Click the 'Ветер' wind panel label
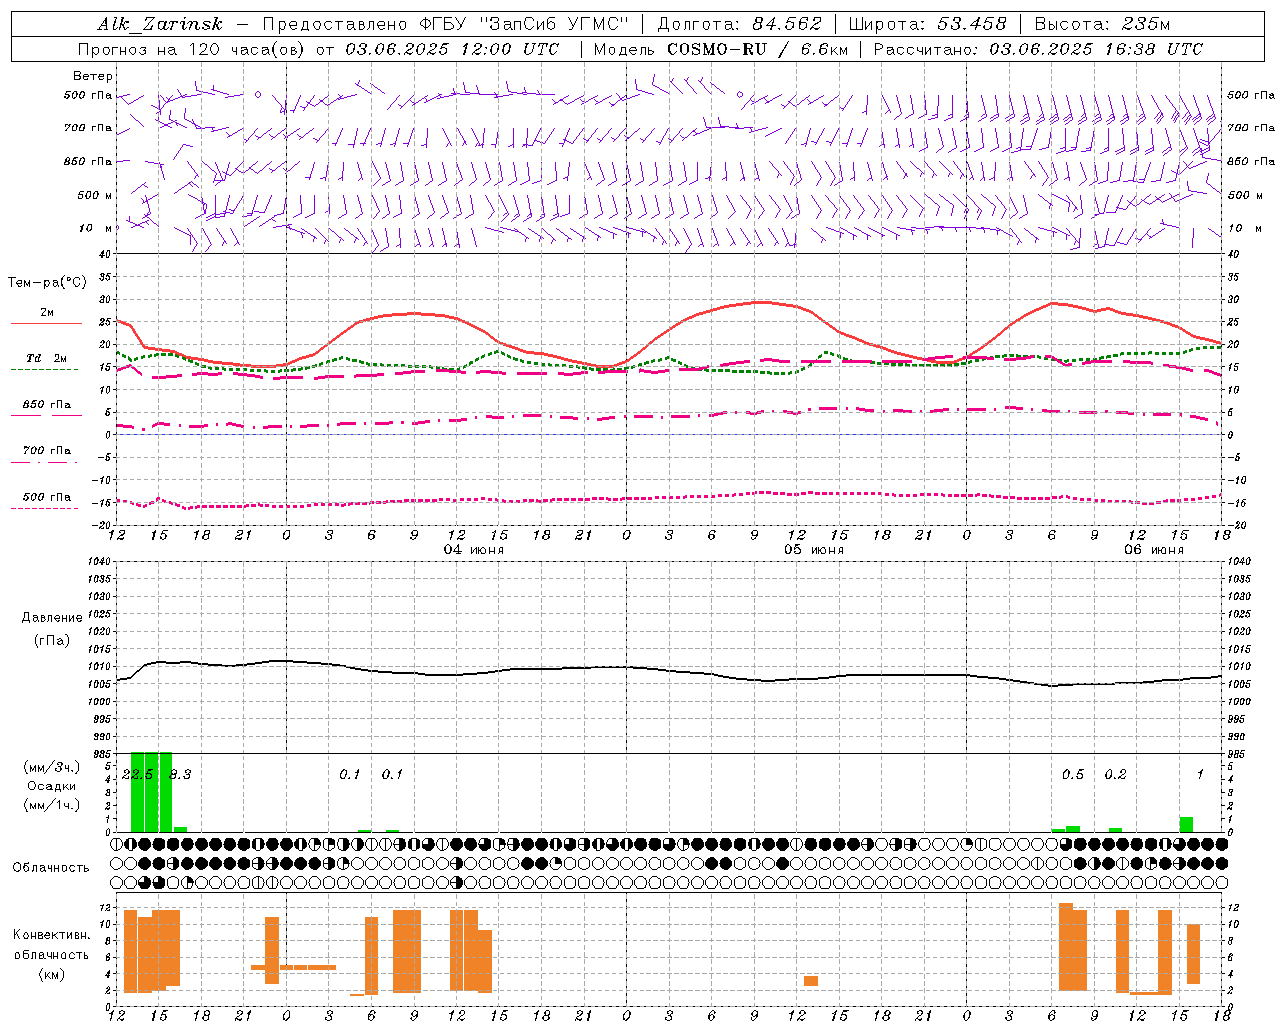The height and width of the screenshot is (1024, 1280). pyautogui.click(x=93, y=76)
